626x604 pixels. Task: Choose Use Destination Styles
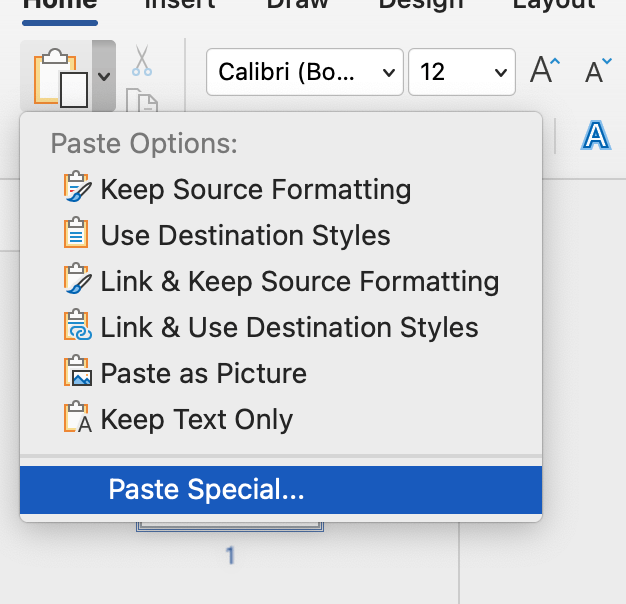245,235
